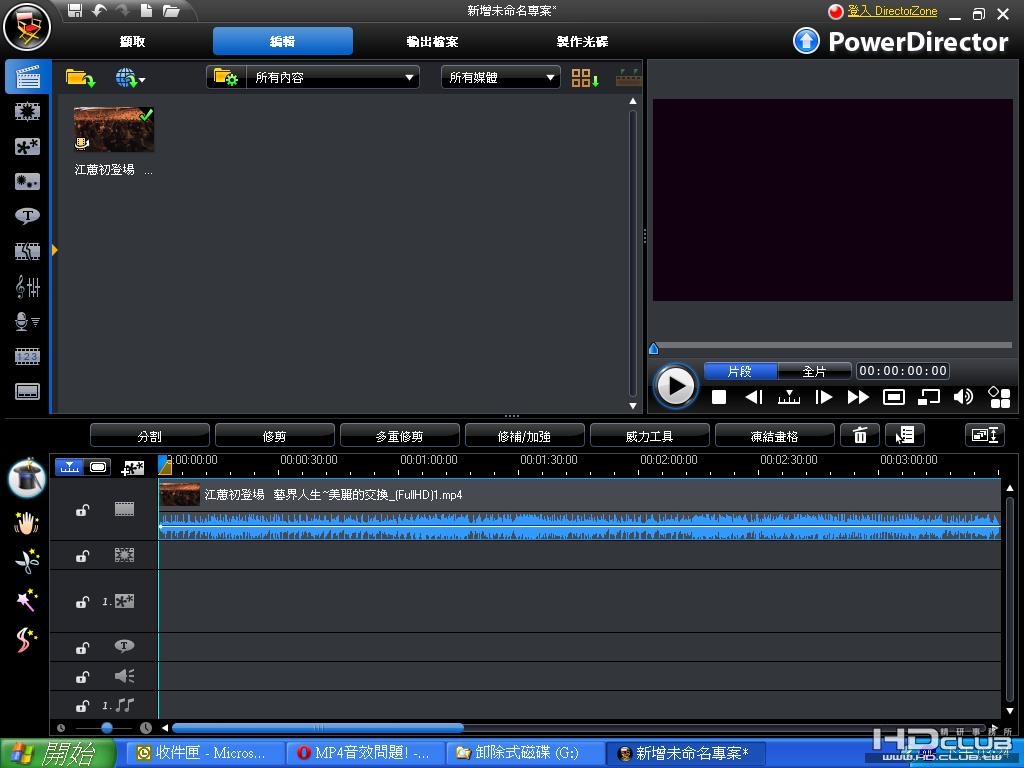Open the Magic Fix wand tool
This screenshot has width=1024, height=768.
coord(27,600)
